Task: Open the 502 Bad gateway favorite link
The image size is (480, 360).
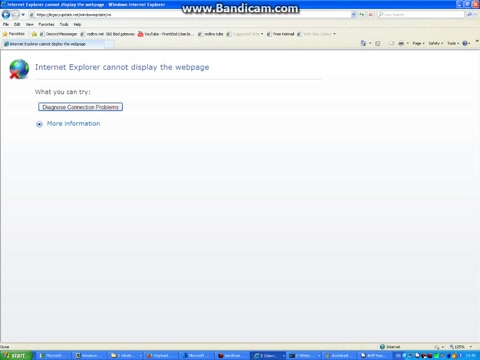Action: point(108,34)
